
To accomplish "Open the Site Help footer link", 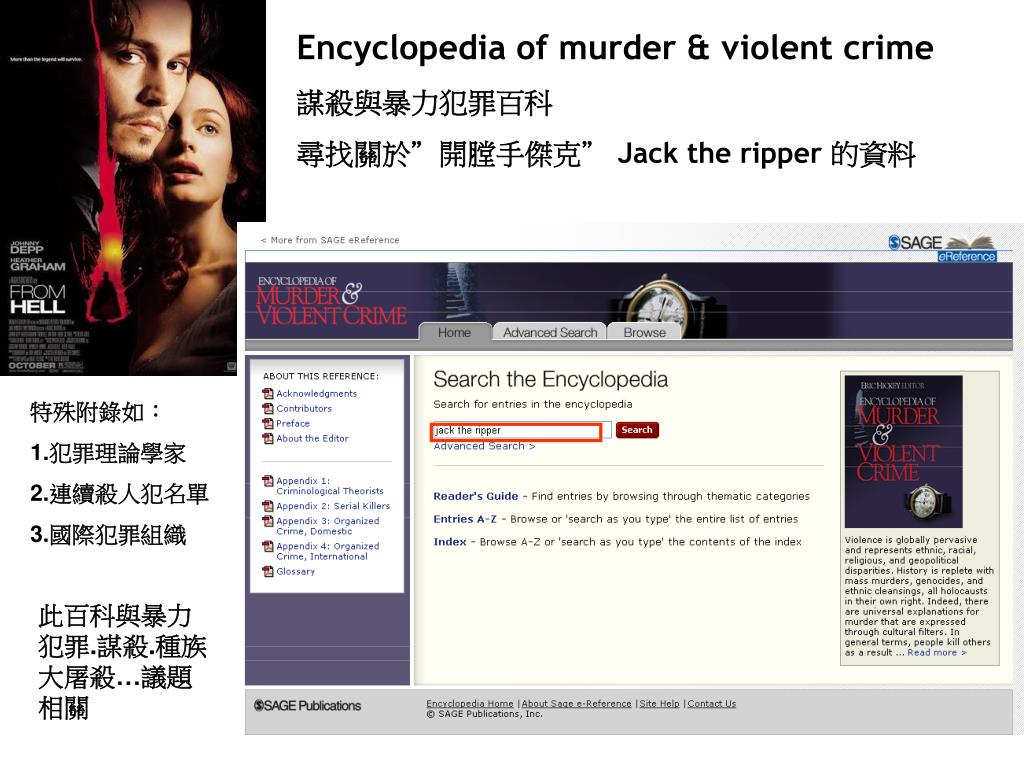I will (x=659, y=703).
